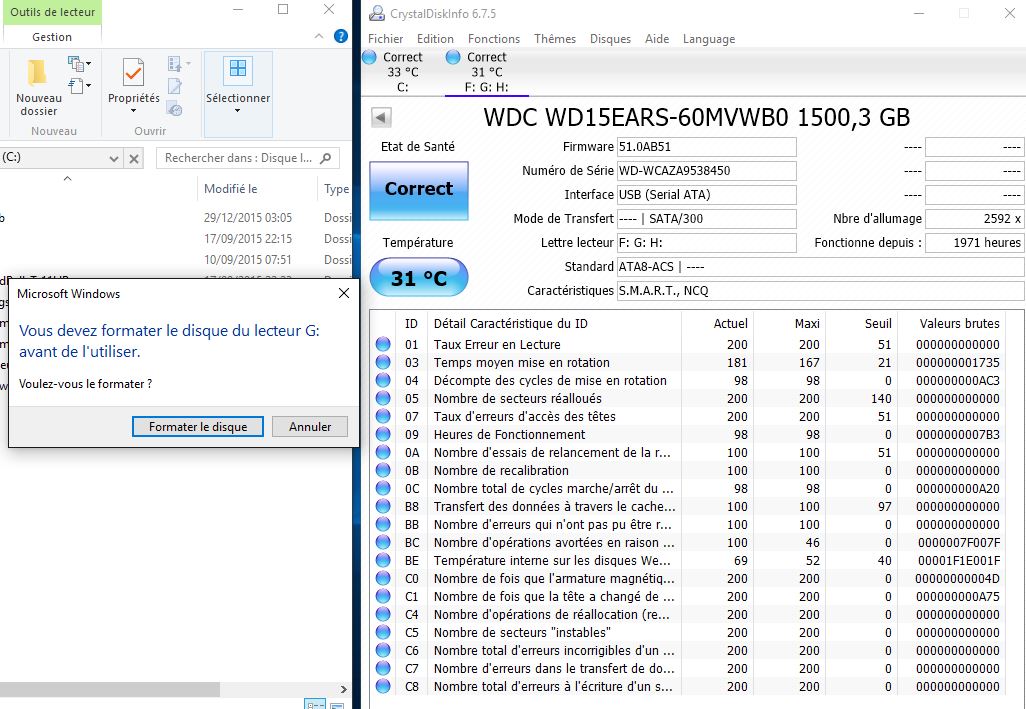Select the F: G: H: disk indicator

coord(486,72)
